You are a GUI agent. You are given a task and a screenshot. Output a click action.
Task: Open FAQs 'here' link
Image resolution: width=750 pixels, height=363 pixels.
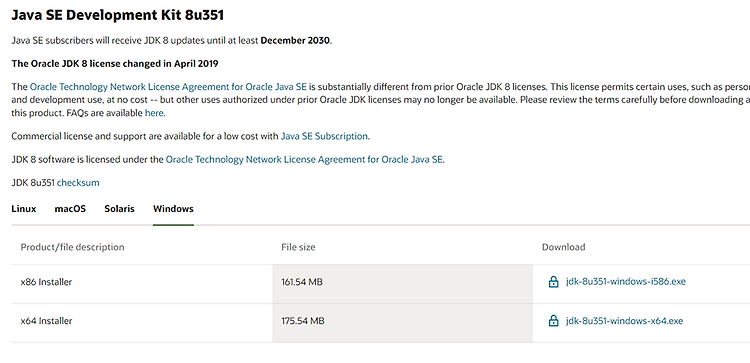tap(154, 113)
